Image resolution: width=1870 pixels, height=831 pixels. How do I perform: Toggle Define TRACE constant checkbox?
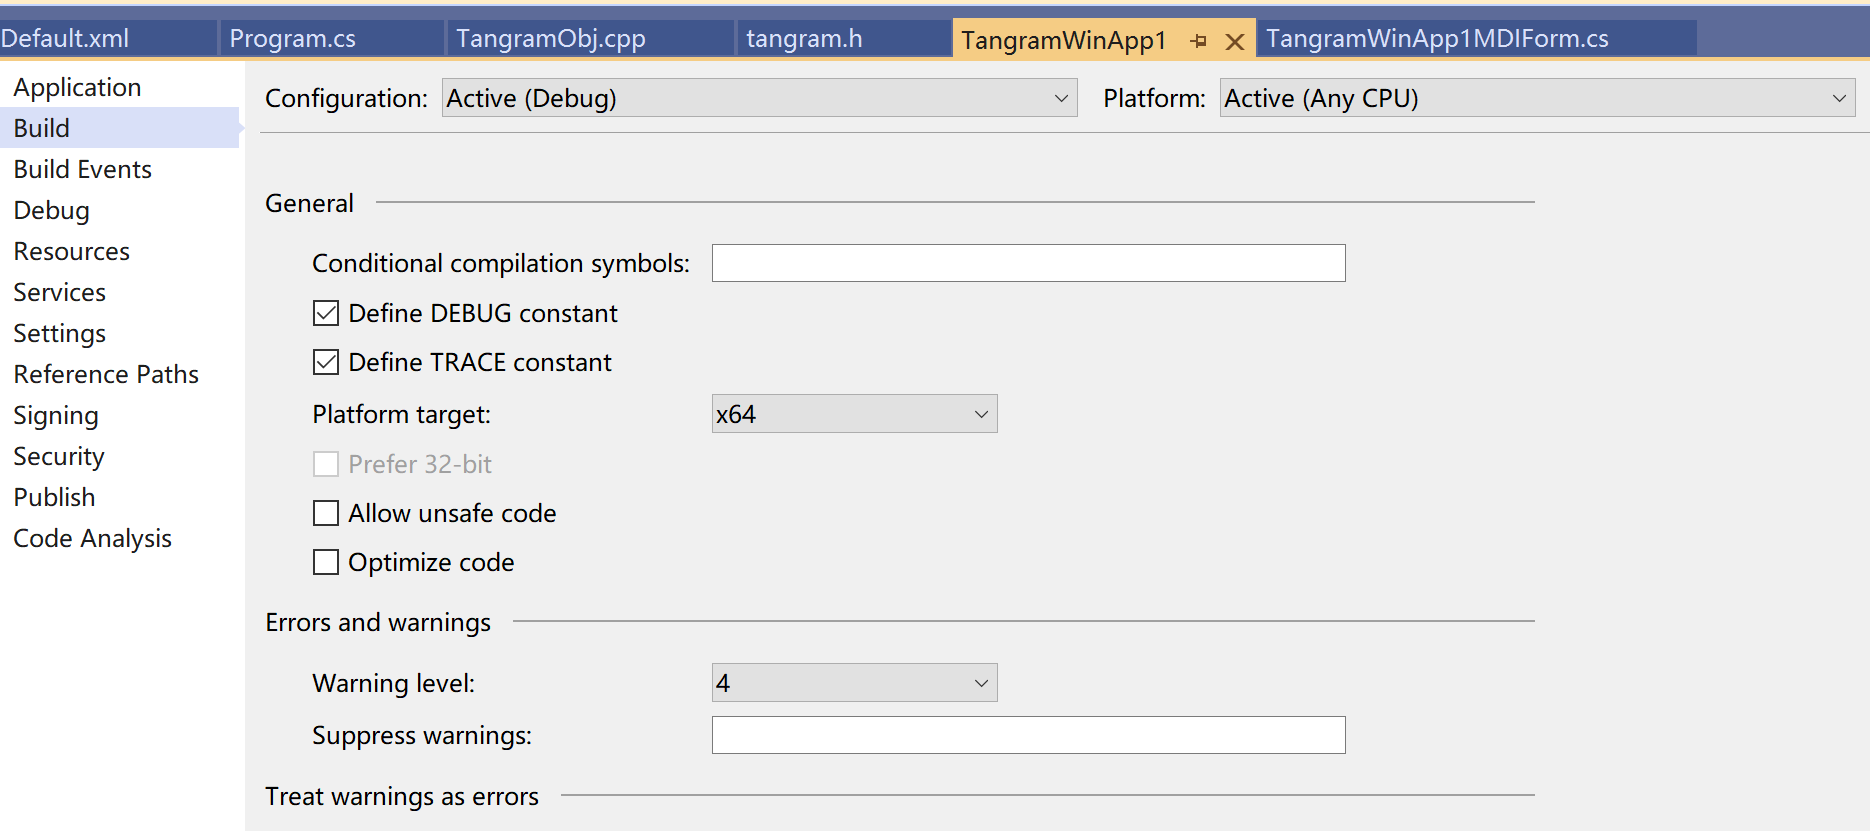click(x=326, y=362)
